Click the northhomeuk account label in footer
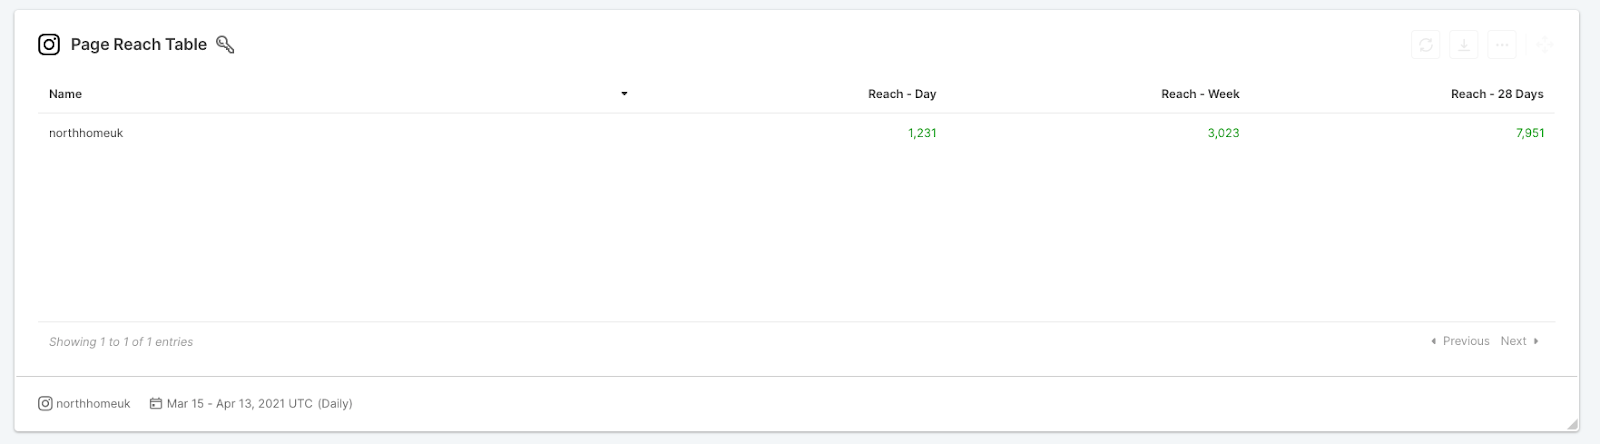This screenshot has height=444, width=1600. 93,404
